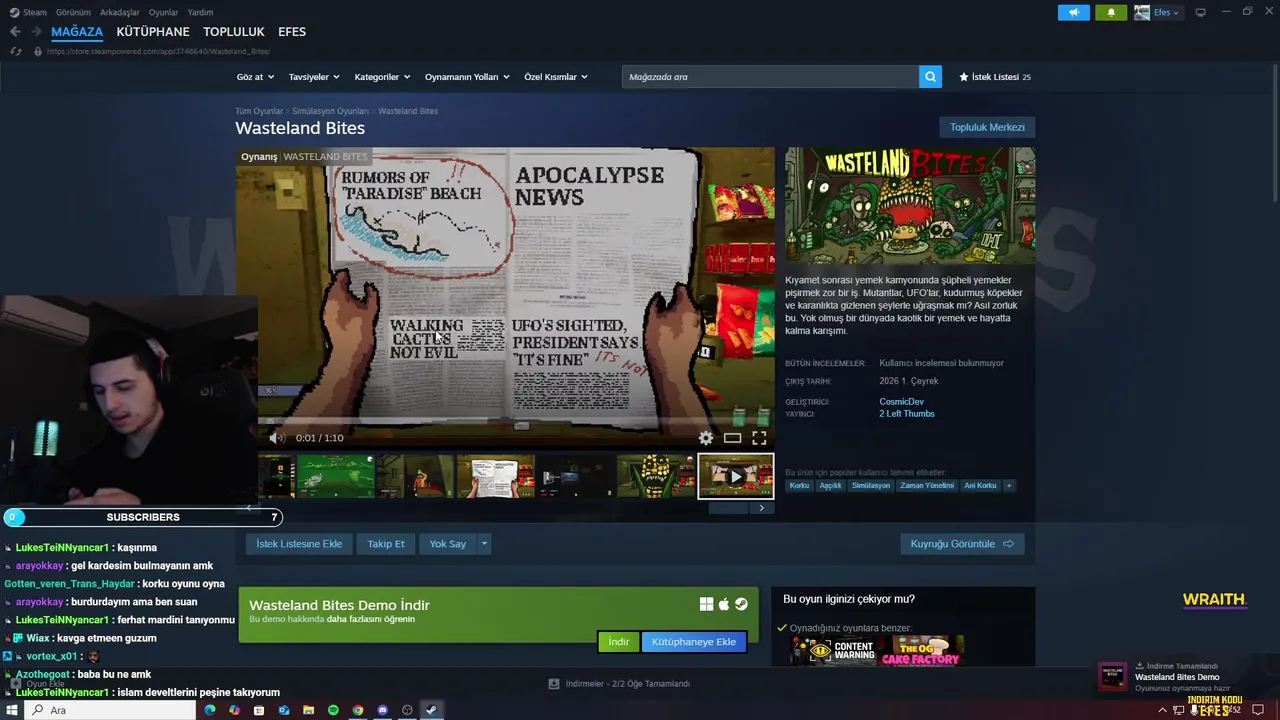This screenshot has width=1280, height=720.
Task: Expand the Kategoriler dropdown
Action: 382,77
